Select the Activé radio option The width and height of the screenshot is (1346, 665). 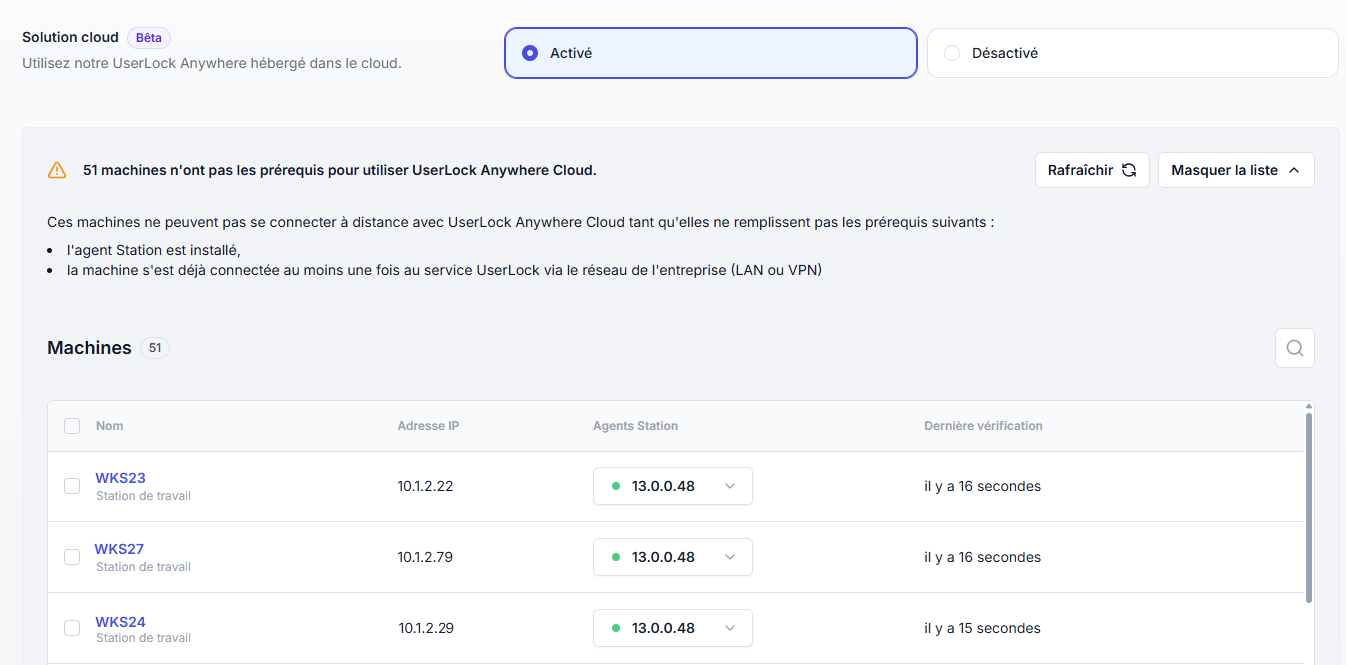[x=530, y=53]
